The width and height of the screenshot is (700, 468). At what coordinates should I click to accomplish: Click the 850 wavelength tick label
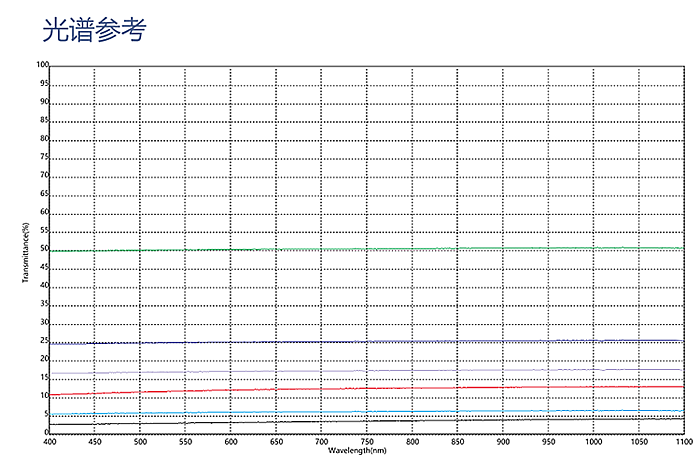457,441
